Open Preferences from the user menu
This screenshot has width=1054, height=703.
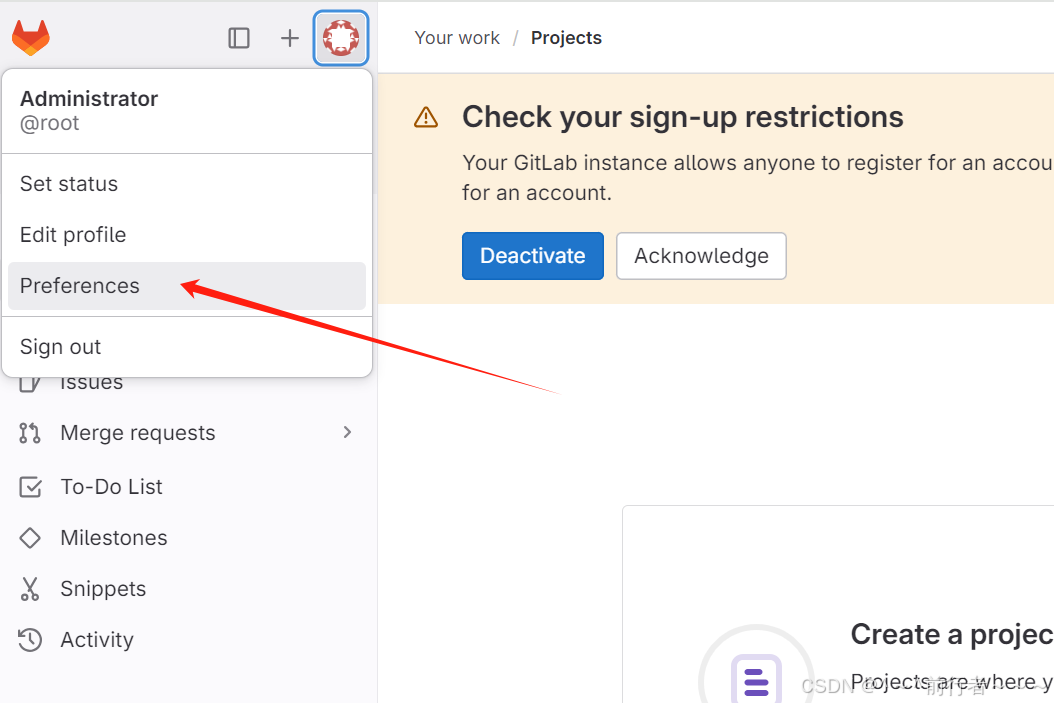tap(187, 286)
